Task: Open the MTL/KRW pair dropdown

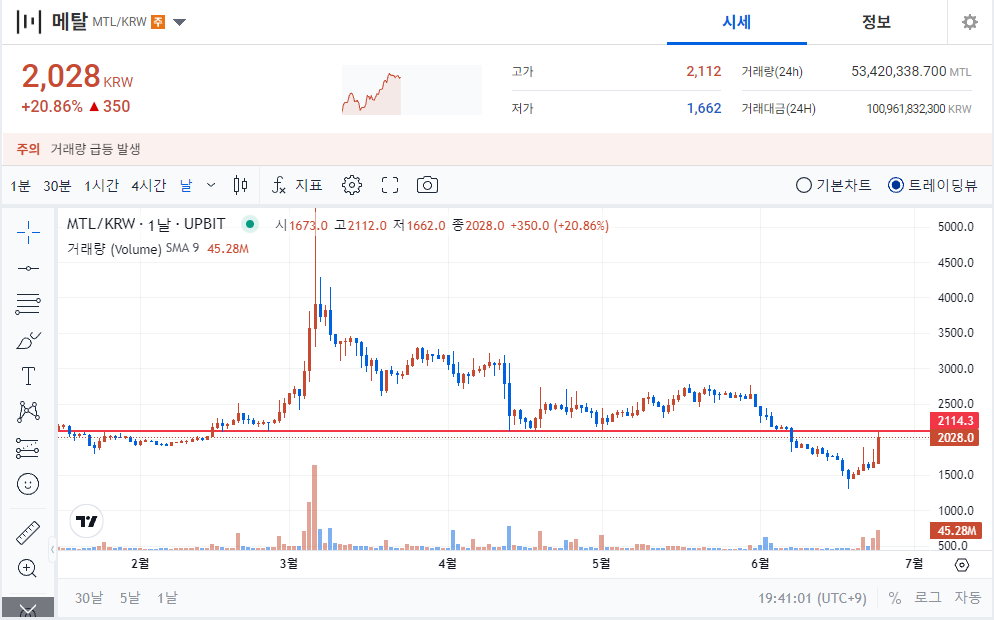Action: click(179, 21)
